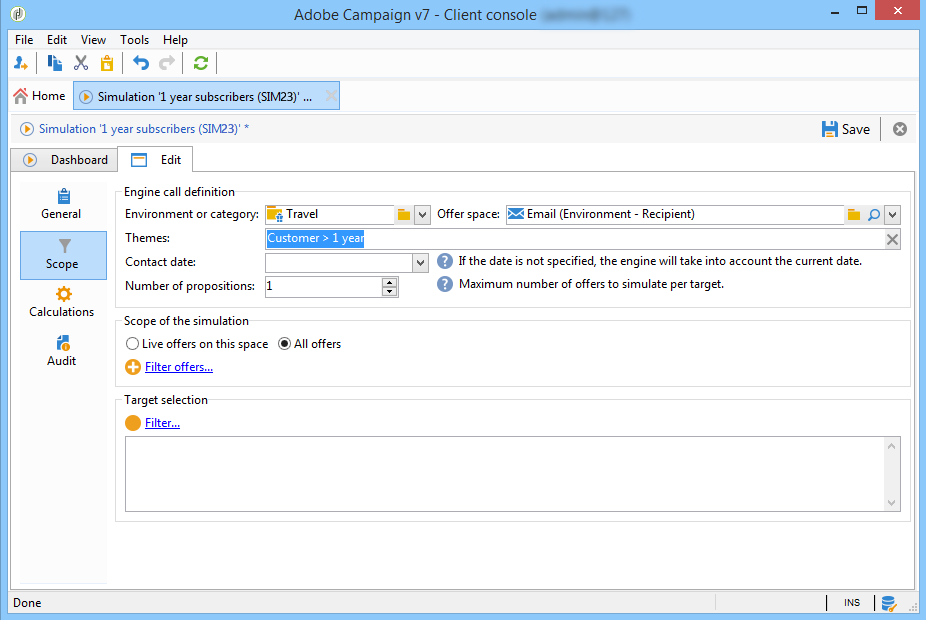Click the orange circle beside Filter...
Screen dimensions: 938x632
[133, 423]
